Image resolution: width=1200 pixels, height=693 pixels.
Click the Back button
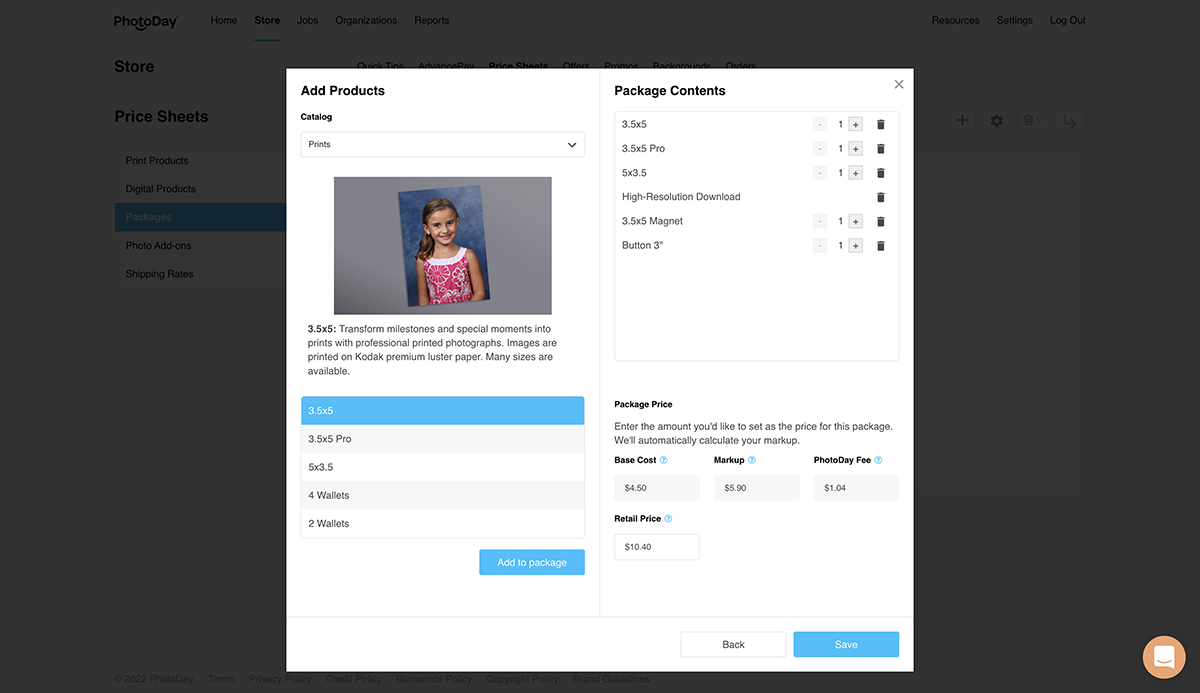point(733,644)
